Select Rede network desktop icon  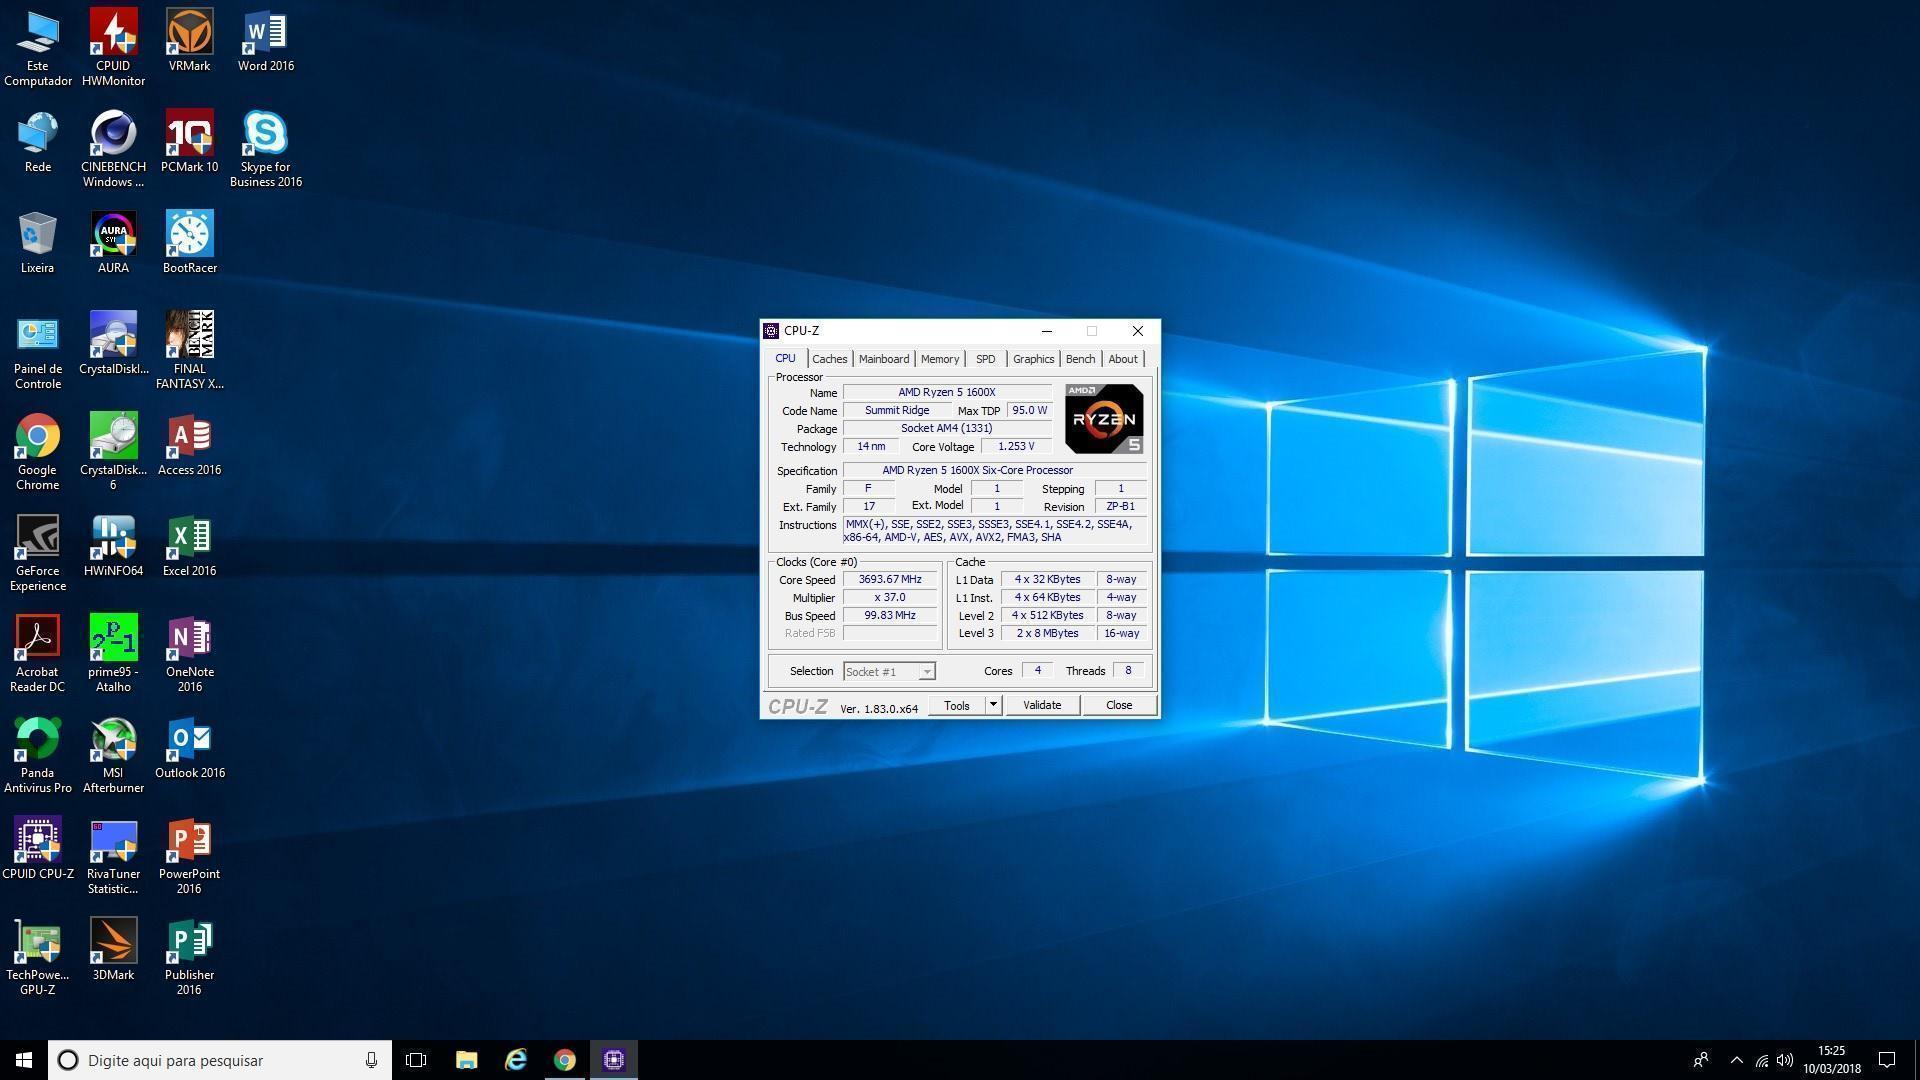coord(38,141)
